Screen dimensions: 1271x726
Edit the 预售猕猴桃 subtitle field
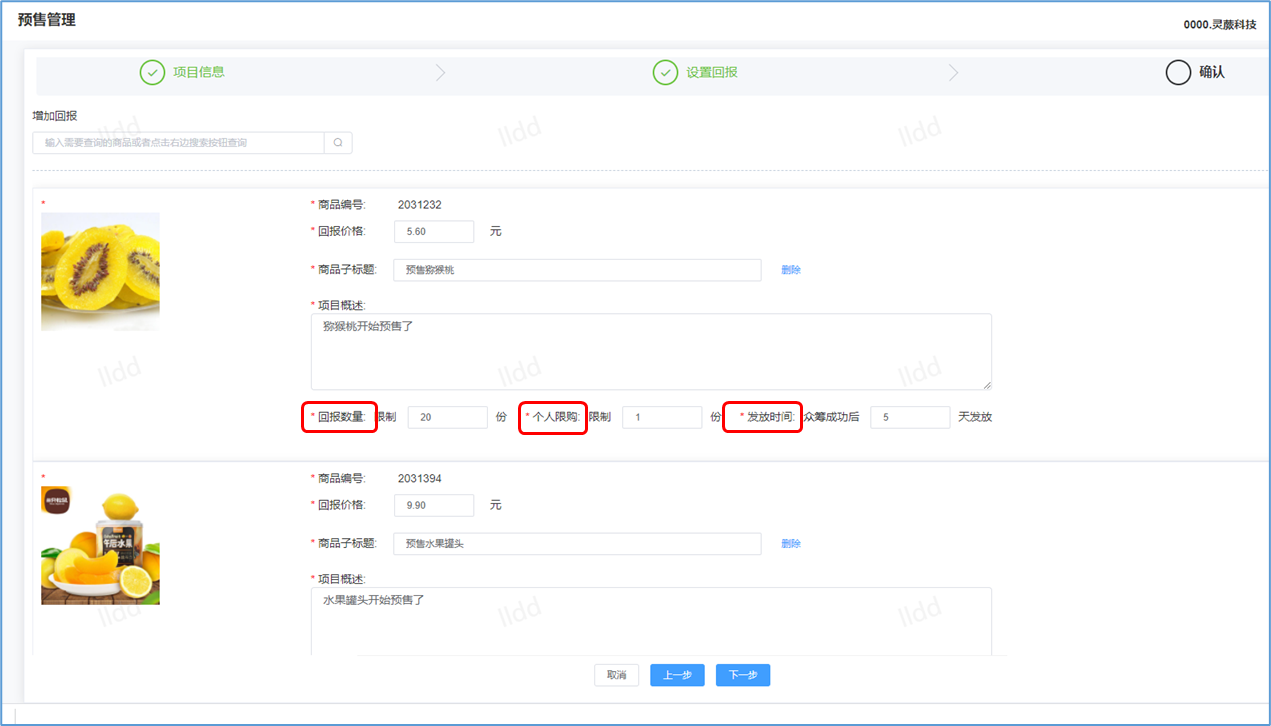pyautogui.click(x=577, y=270)
